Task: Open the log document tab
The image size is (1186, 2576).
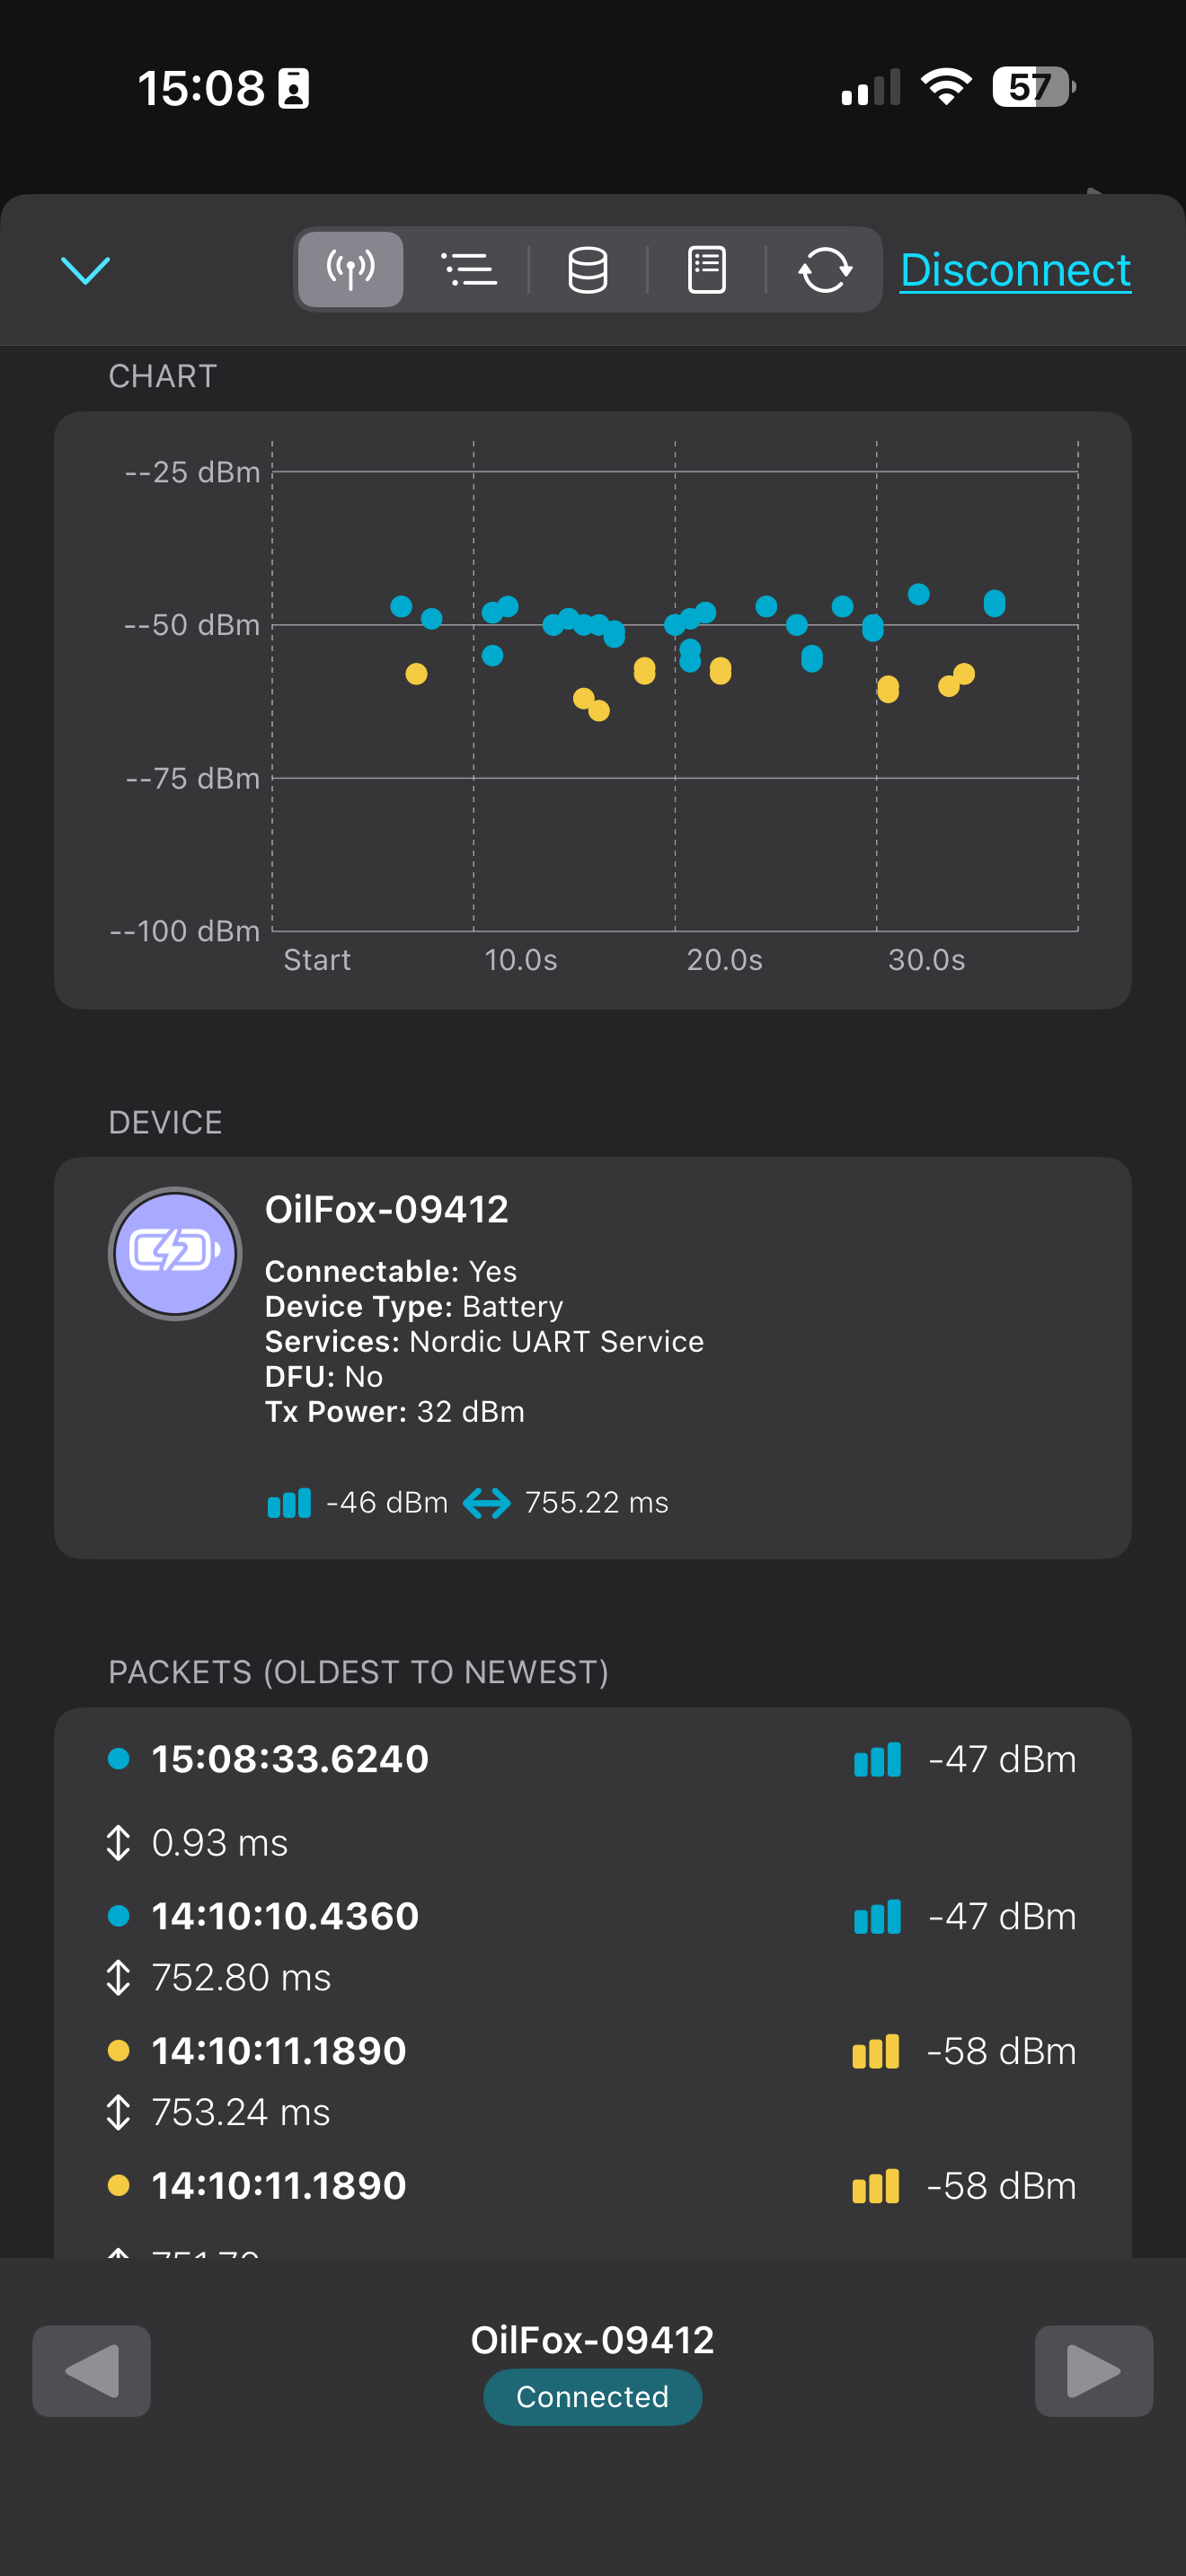Action: [x=706, y=270]
